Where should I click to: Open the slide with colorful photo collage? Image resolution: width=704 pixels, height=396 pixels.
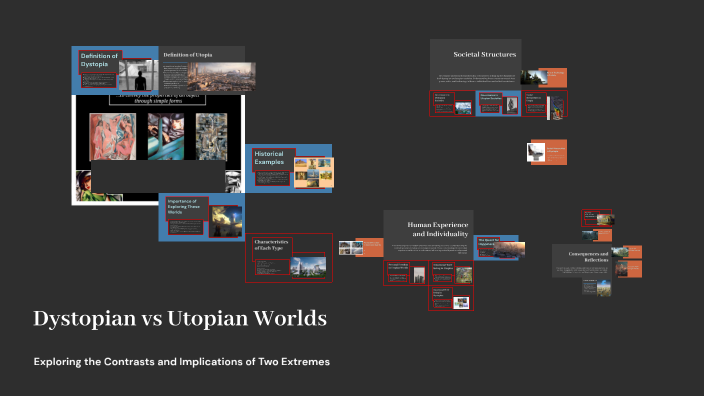tap(451, 299)
